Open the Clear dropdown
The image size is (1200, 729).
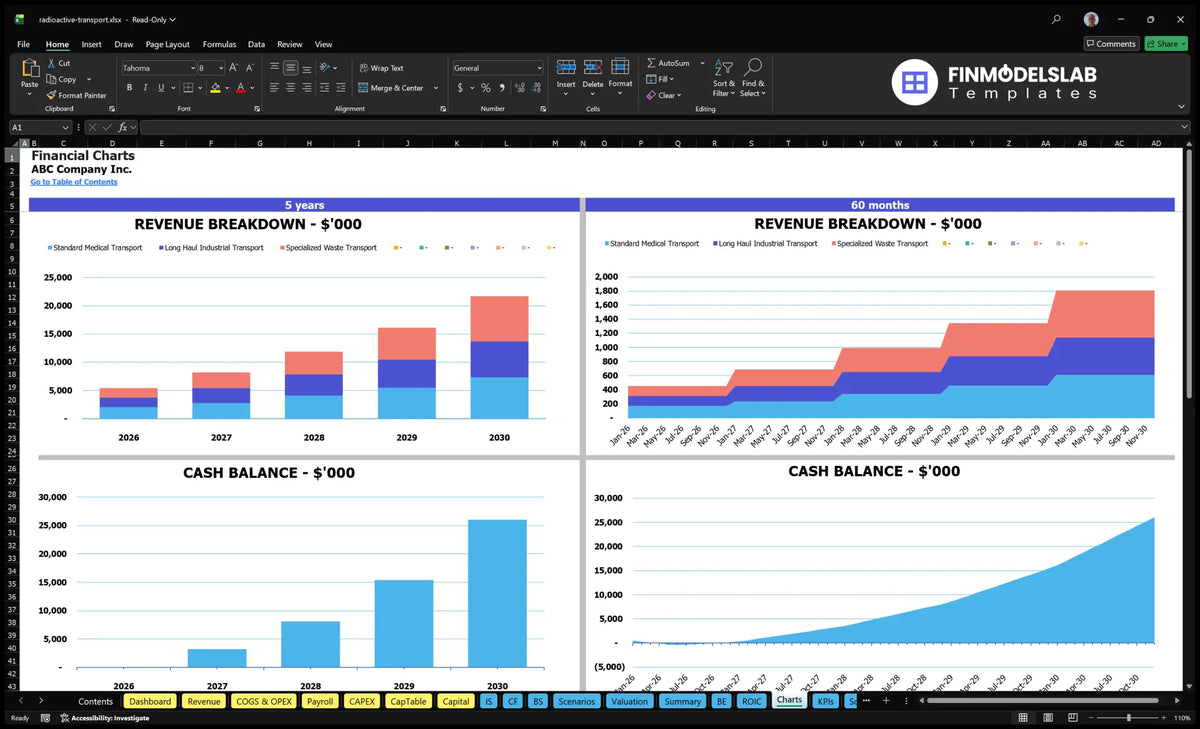click(x=664, y=95)
